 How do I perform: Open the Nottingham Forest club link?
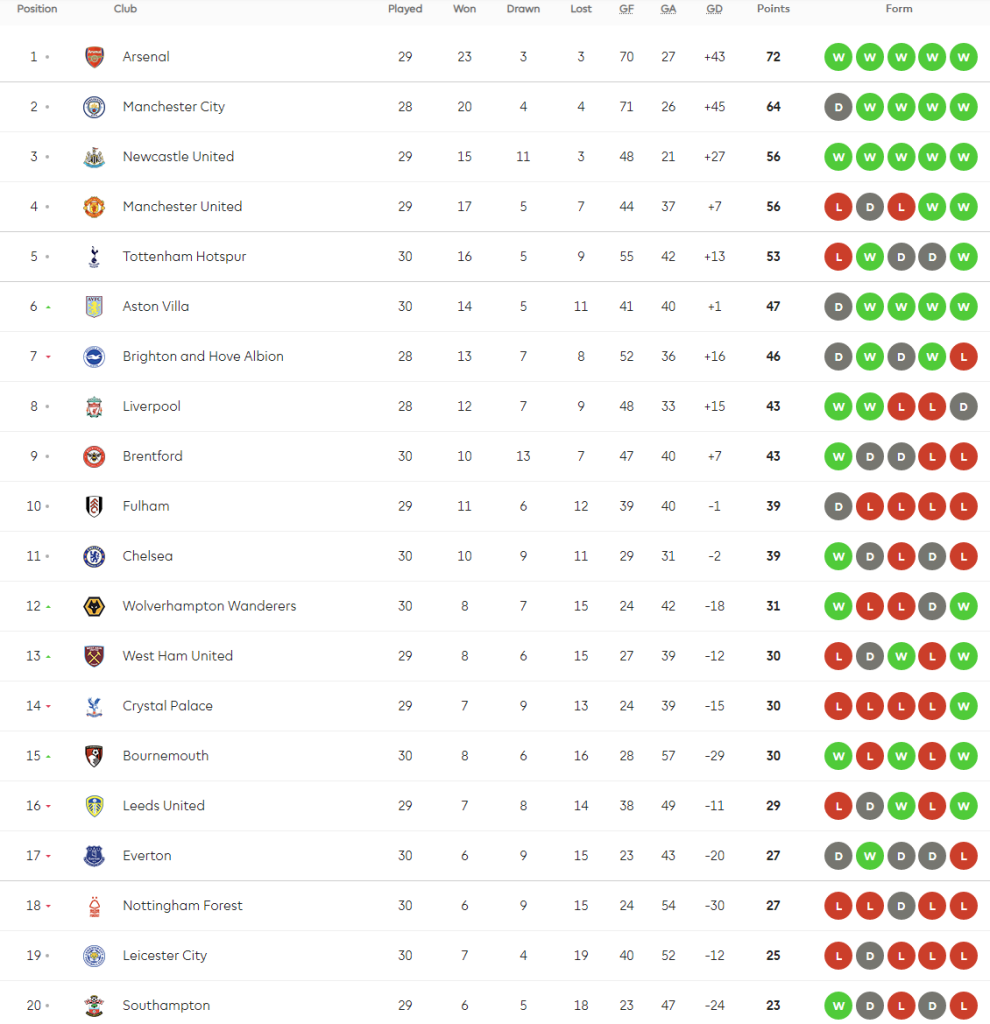[182, 906]
